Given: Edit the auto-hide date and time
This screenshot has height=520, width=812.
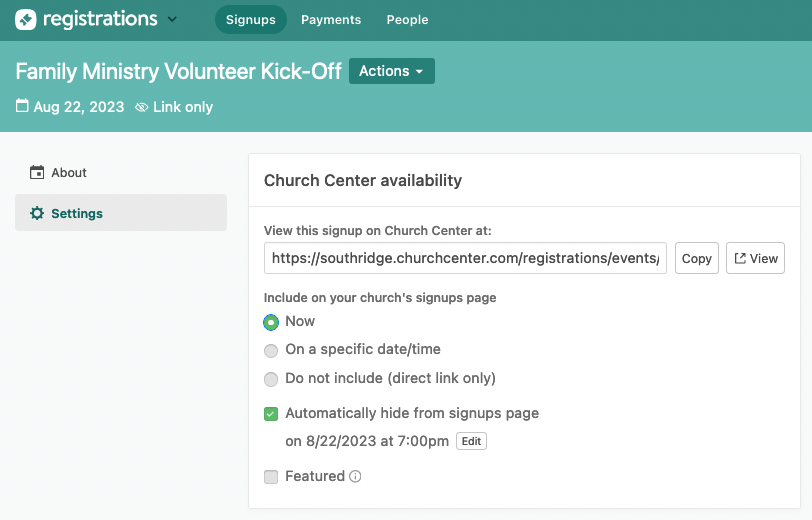Looking at the screenshot, I should (x=471, y=441).
